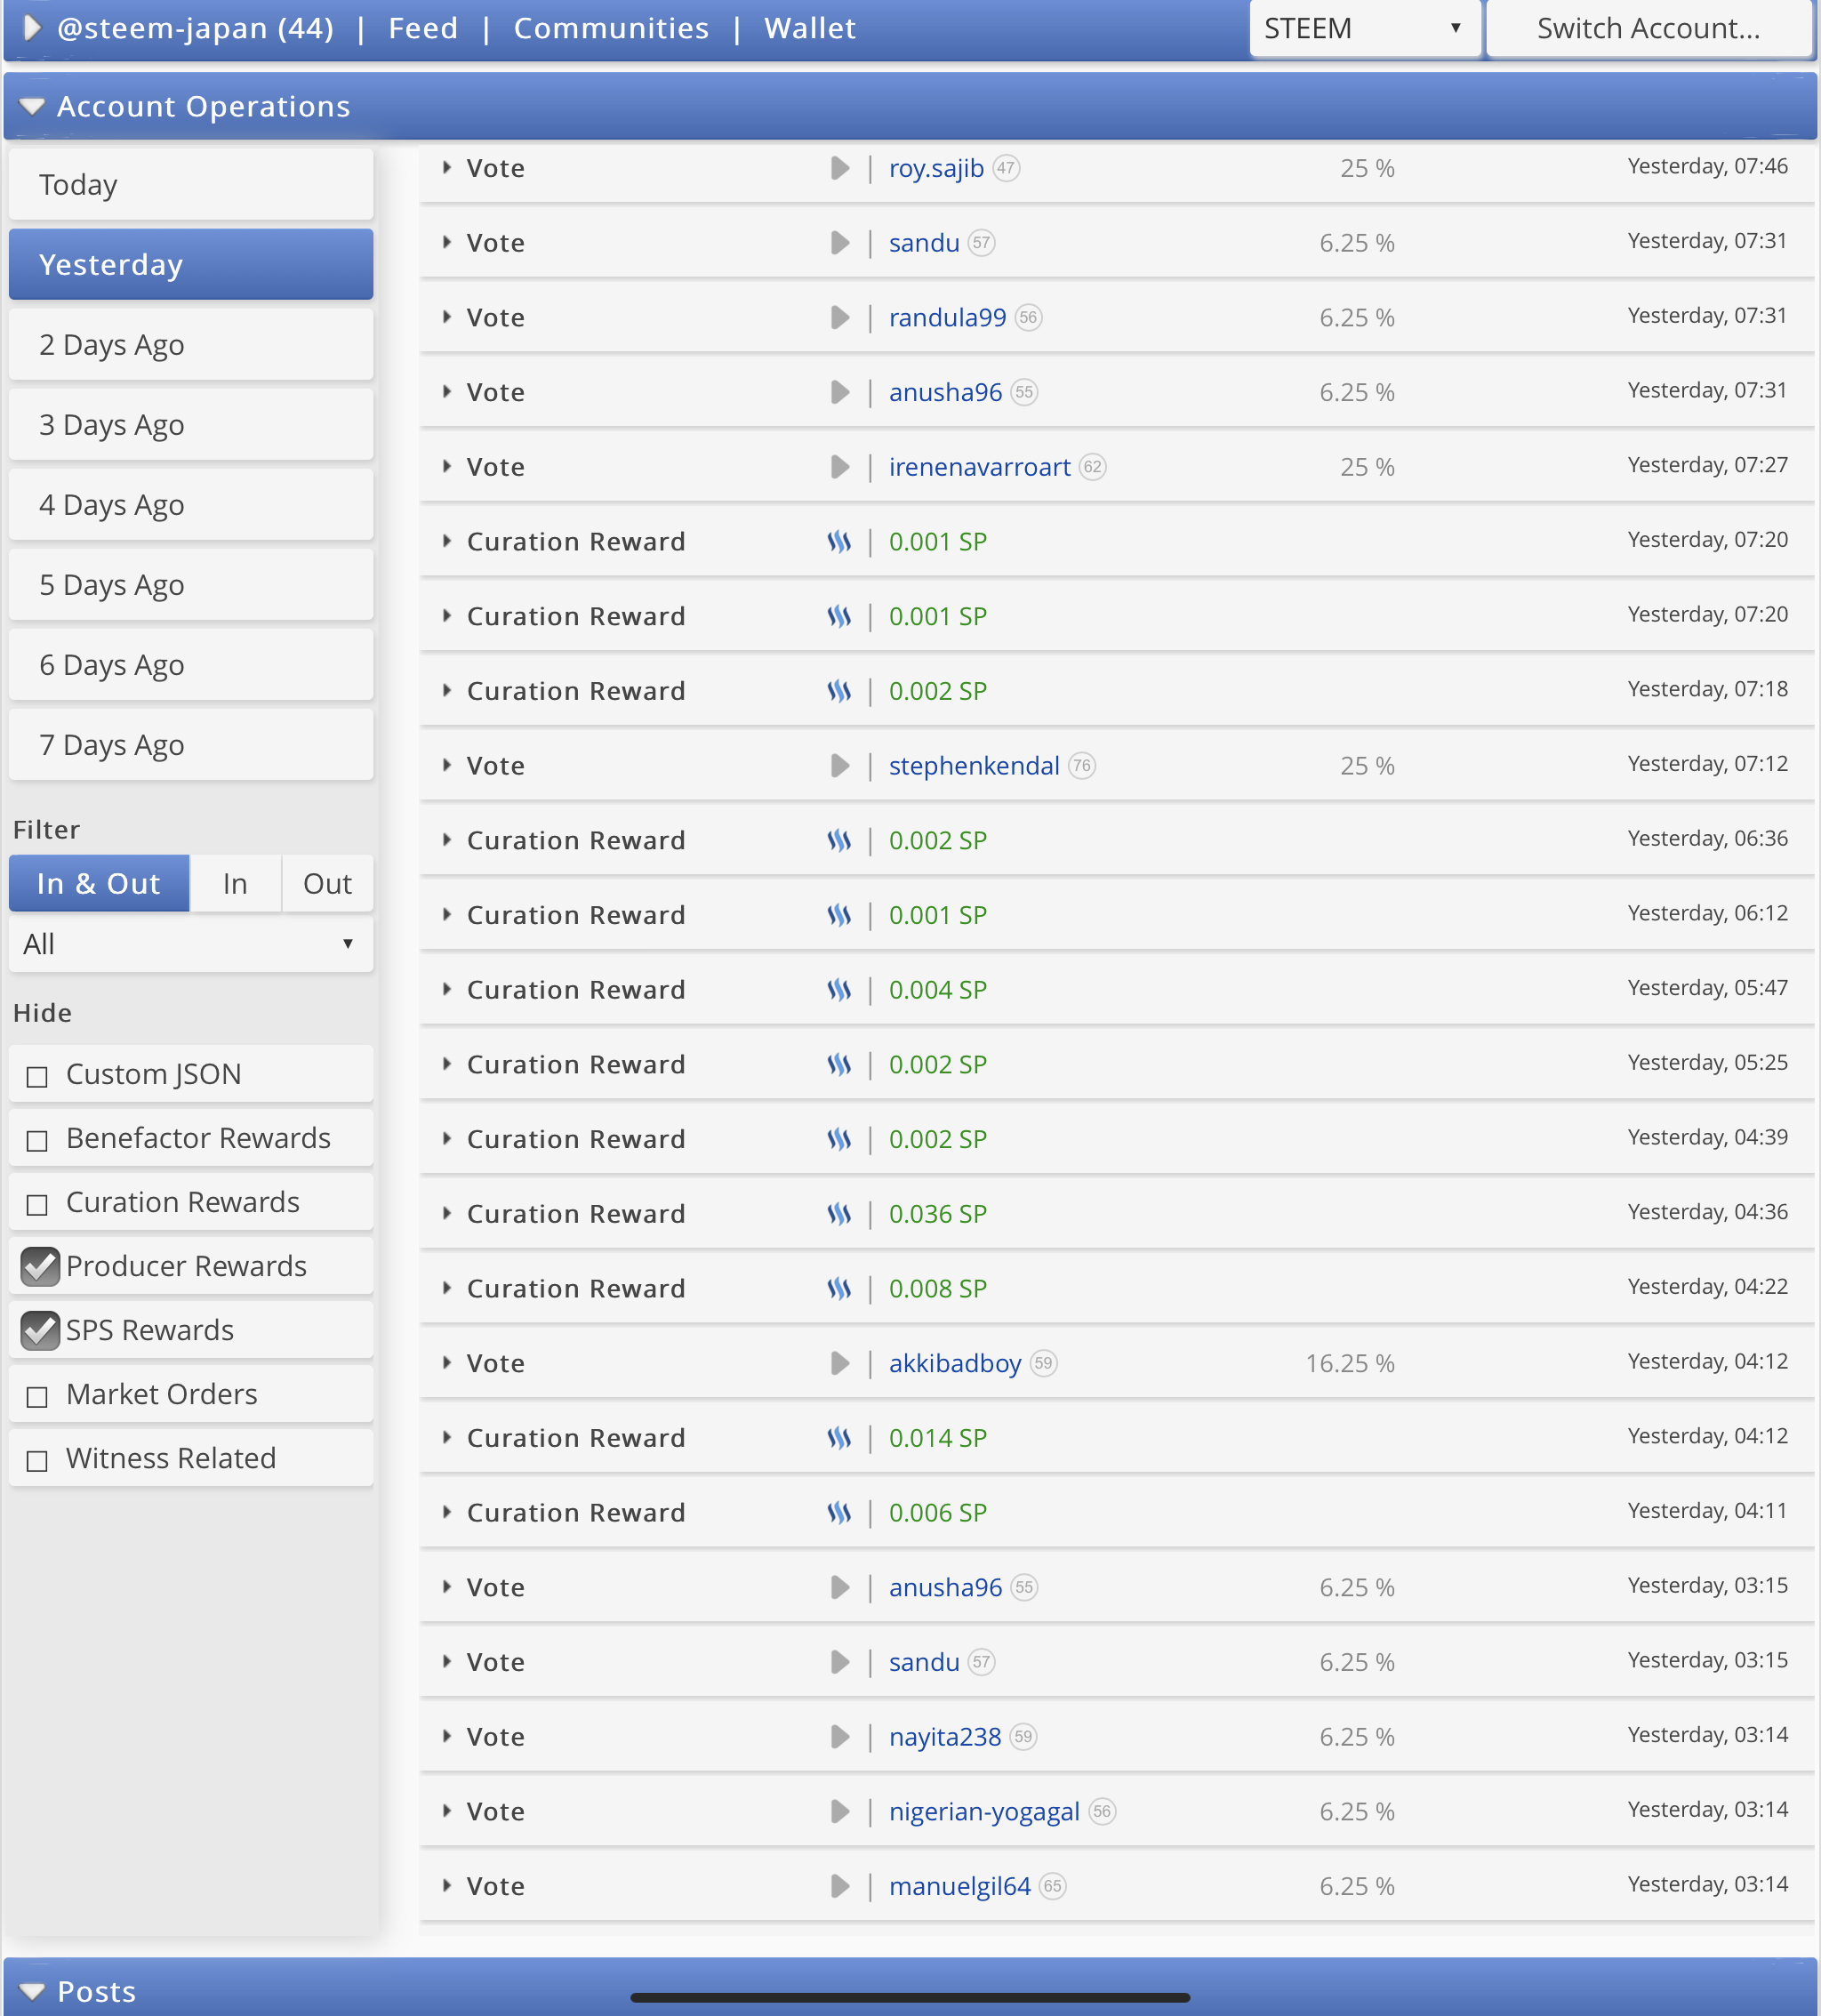1821x2016 pixels.
Task: Click the play arrow icon before @steem-japan
Action: 32,28
